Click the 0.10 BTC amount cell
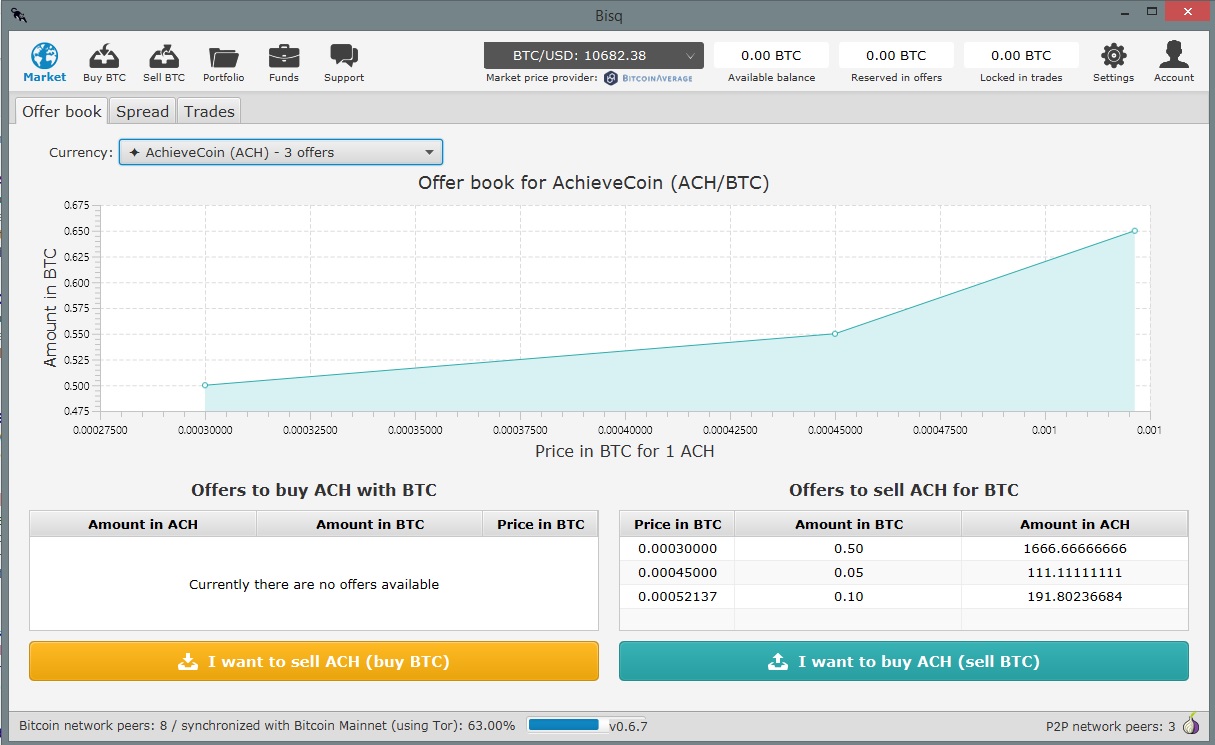The image size is (1215, 745). [x=849, y=597]
